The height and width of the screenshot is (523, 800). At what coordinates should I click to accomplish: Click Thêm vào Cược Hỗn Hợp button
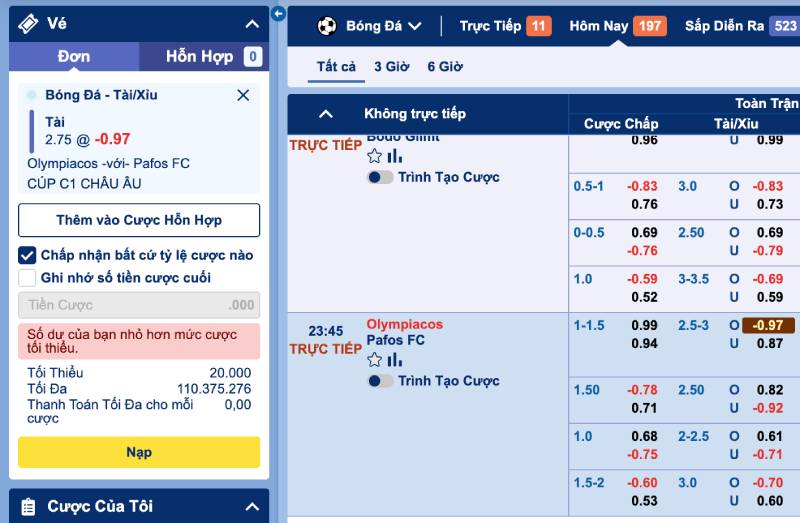tap(139, 220)
